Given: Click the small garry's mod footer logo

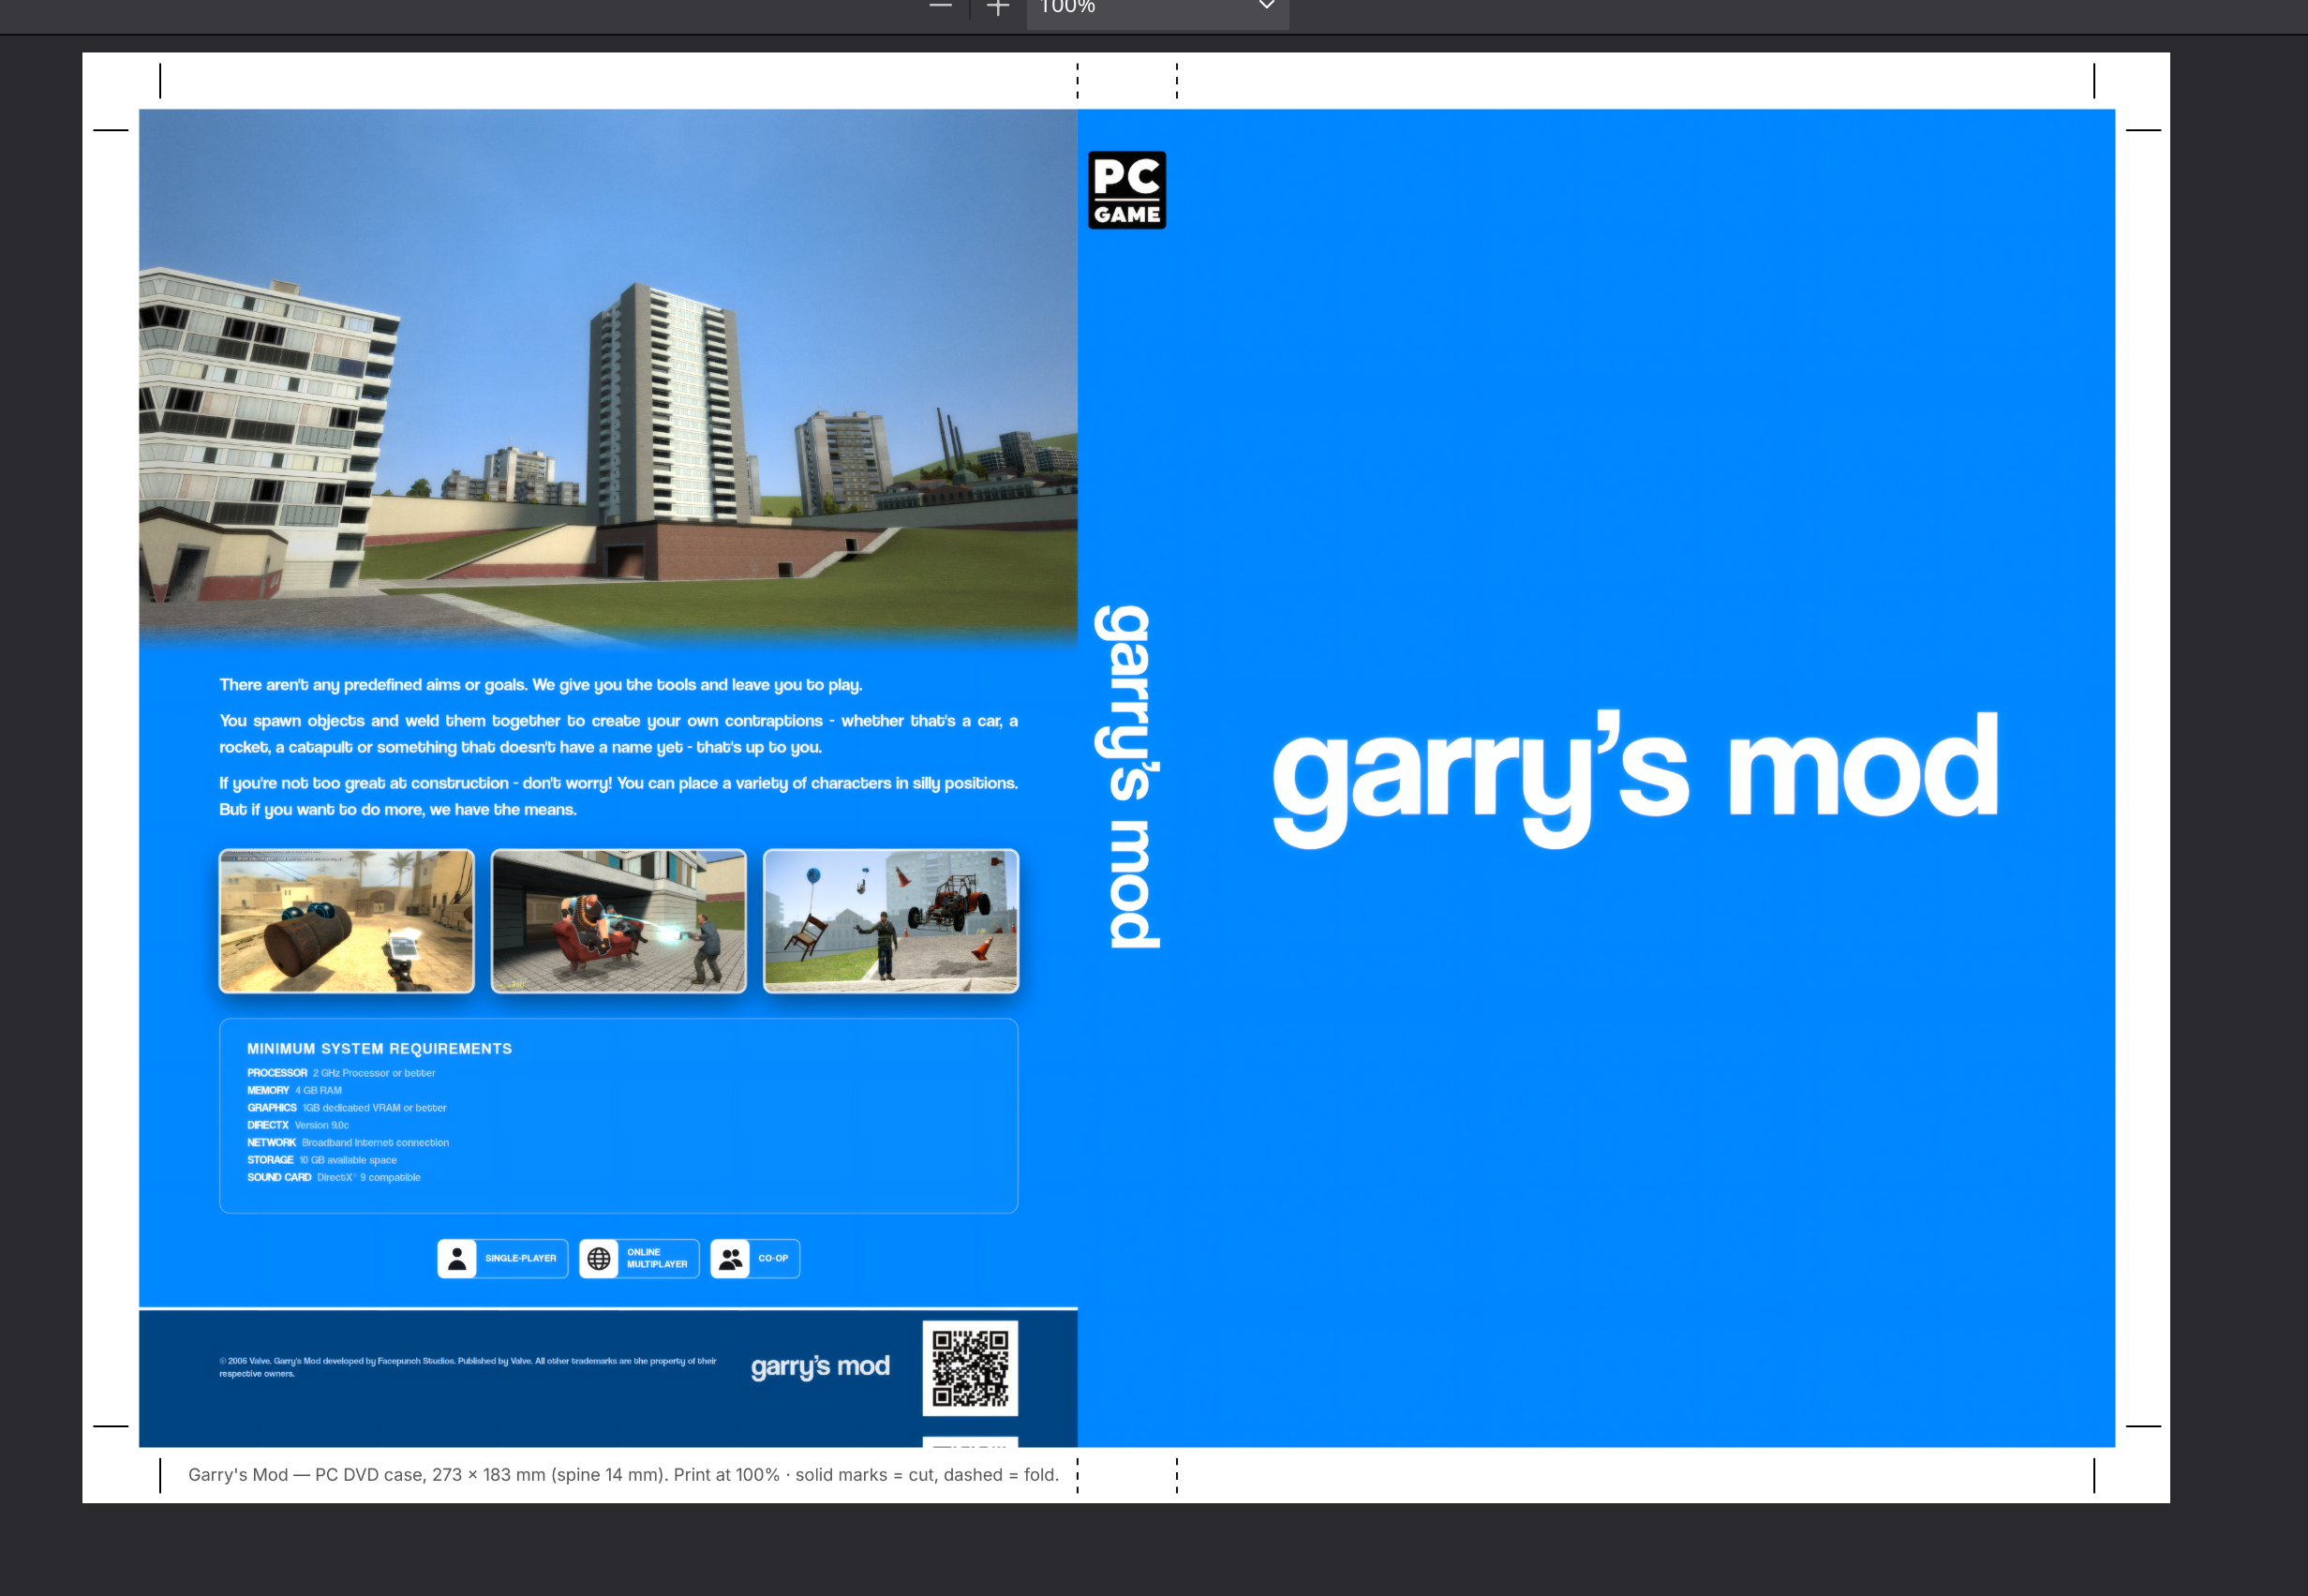Looking at the screenshot, I should (x=820, y=1366).
